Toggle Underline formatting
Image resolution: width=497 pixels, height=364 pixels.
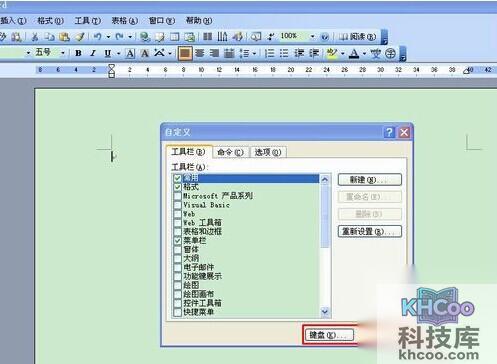[108, 53]
